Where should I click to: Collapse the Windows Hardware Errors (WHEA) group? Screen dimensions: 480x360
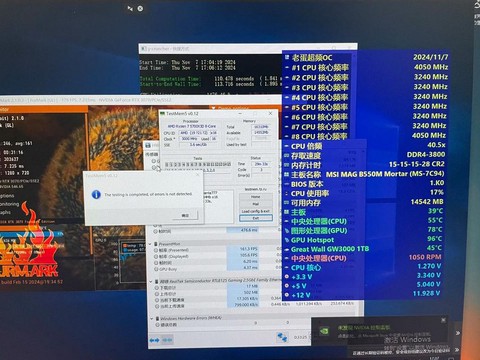[152, 319]
